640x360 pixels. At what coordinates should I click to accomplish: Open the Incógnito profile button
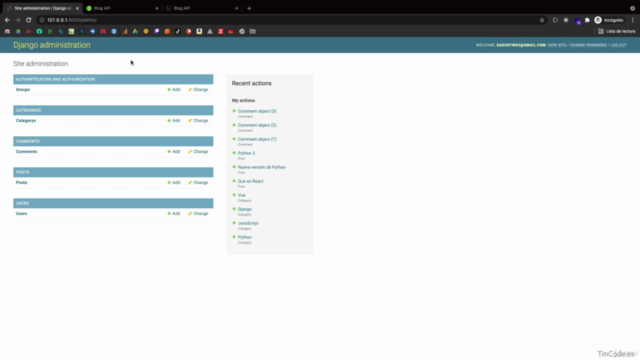click(609, 20)
